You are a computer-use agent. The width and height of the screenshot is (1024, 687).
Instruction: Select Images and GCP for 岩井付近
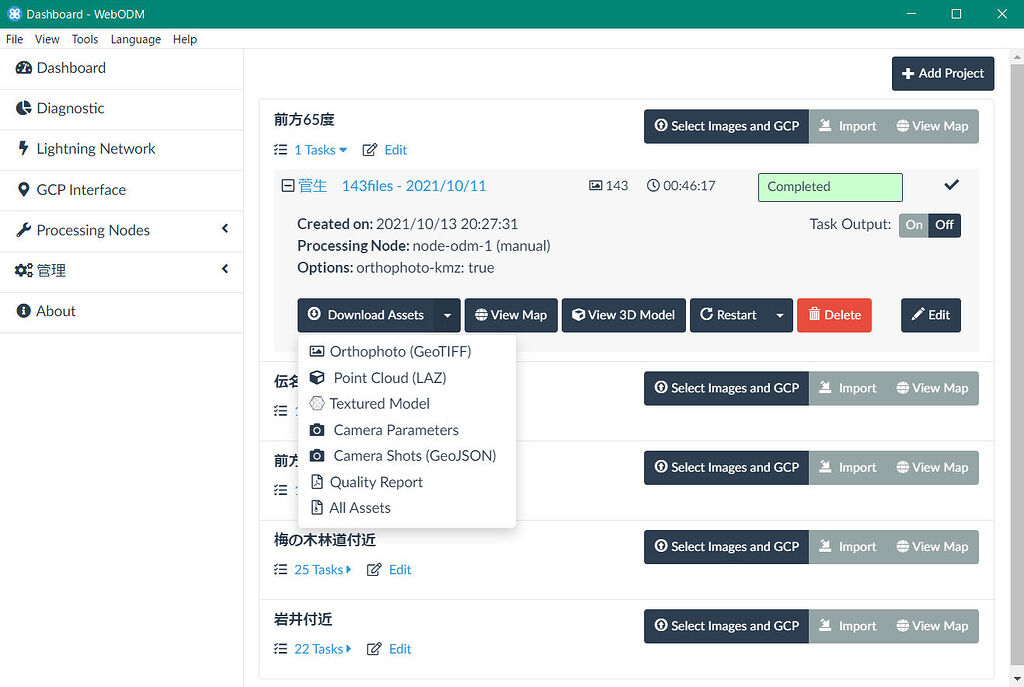point(726,626)
